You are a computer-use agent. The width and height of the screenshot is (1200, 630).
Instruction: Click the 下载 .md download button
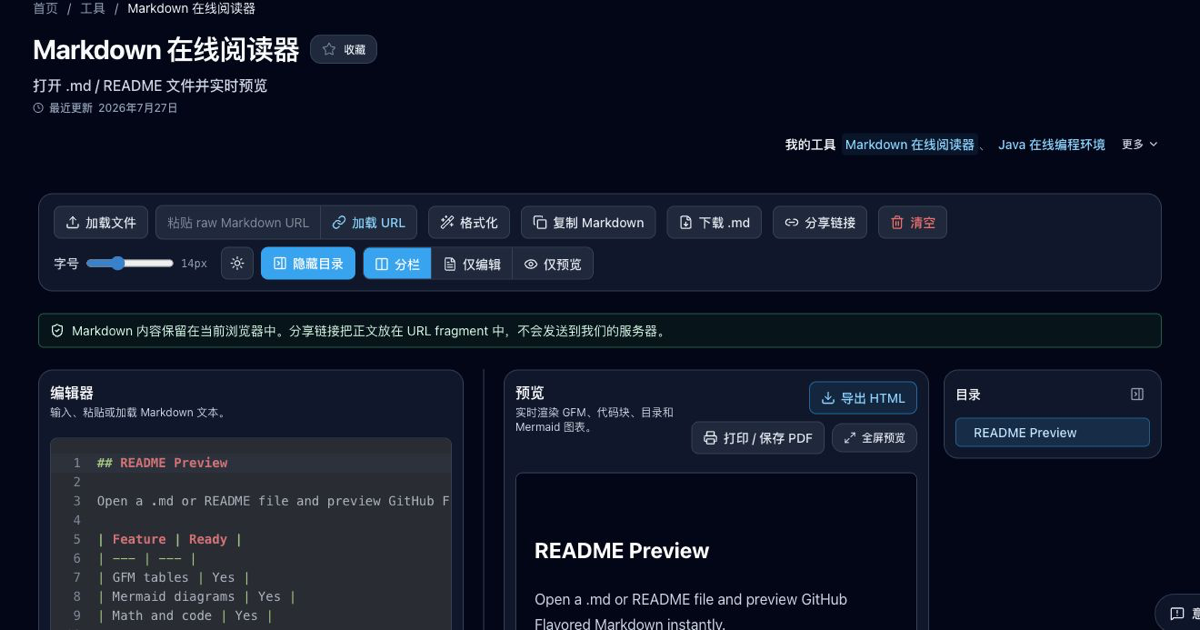(714, 222)
